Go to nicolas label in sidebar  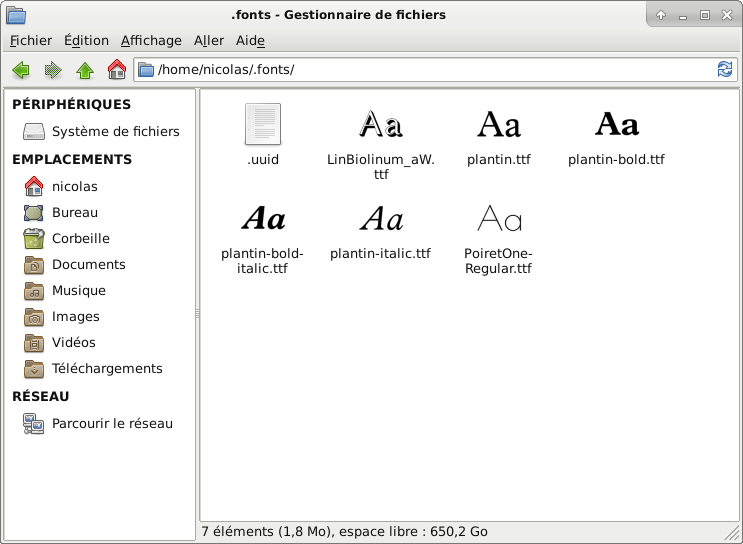point(75,187)
